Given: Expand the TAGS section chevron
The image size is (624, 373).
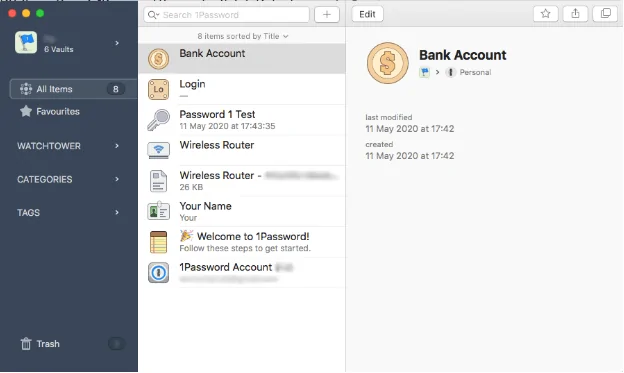Looking at the screenshot, I should coord(117,213).
